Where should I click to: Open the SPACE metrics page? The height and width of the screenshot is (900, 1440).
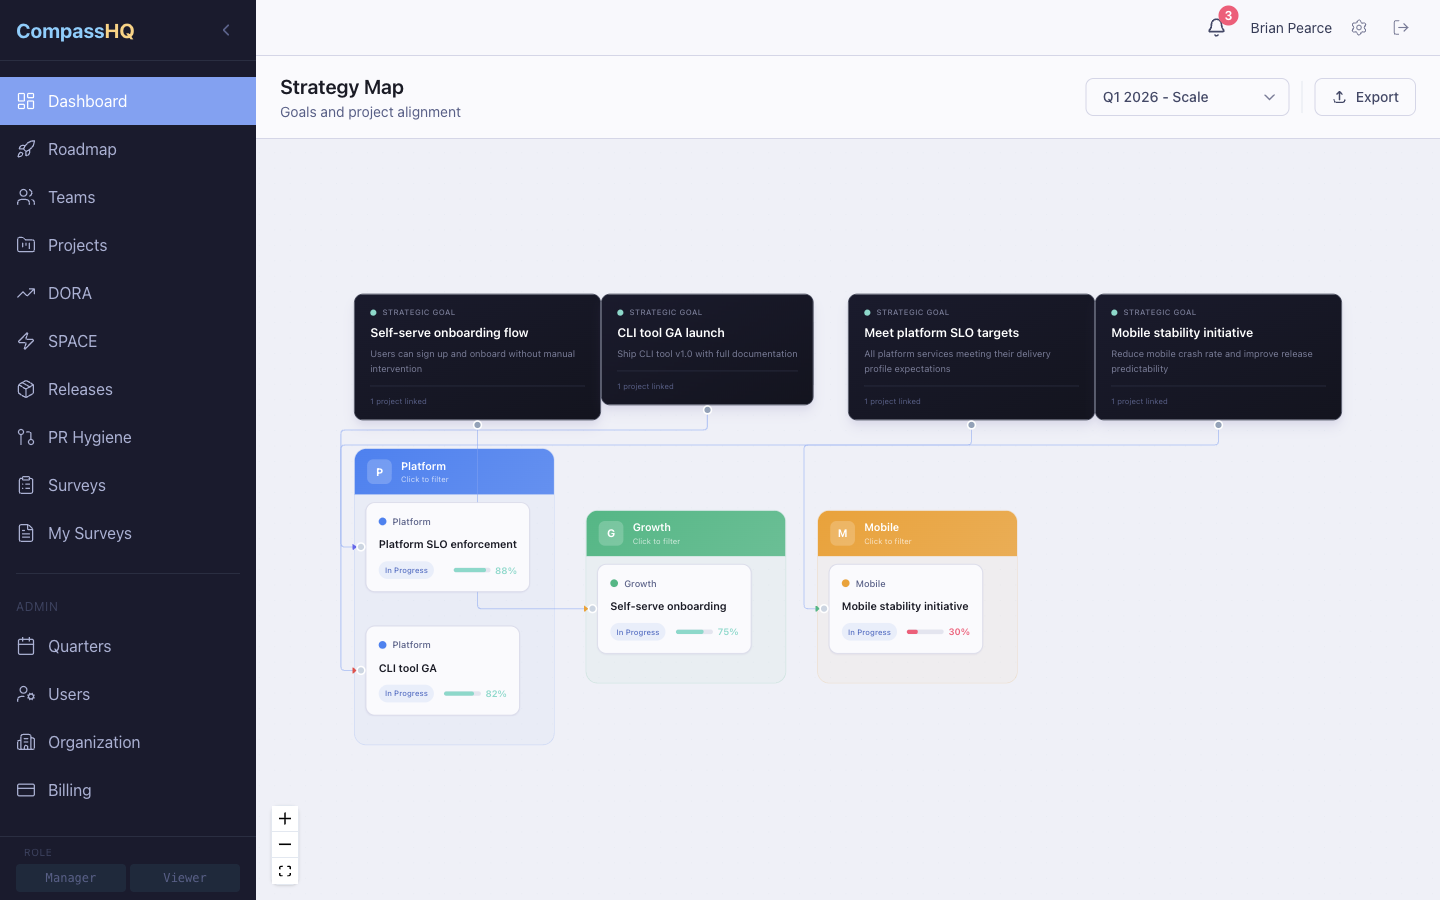coord(73,341)
